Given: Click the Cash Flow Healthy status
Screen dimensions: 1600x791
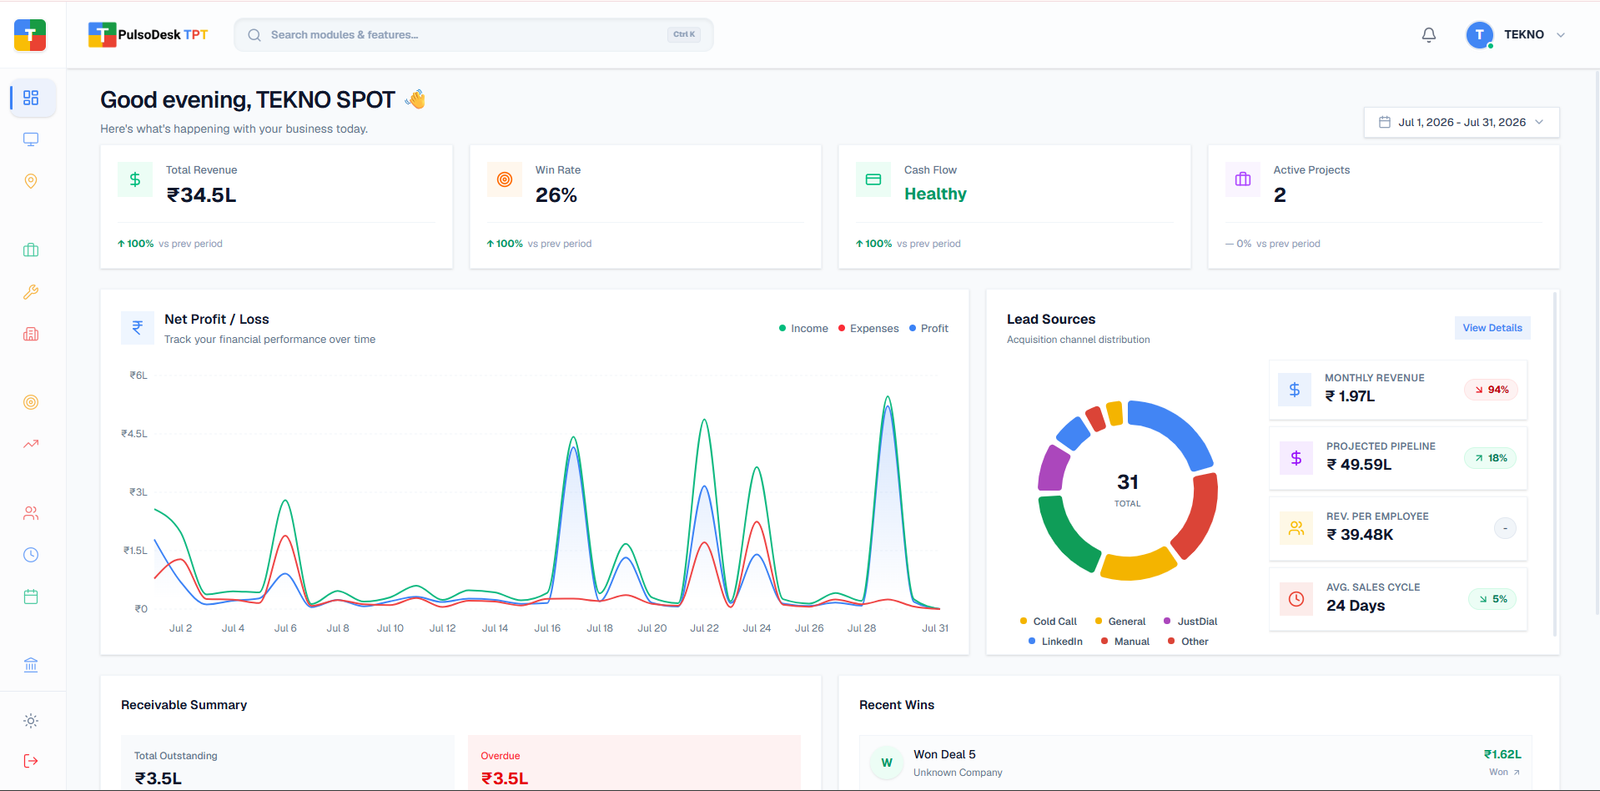Looking at the screenshot, I should [x=935, y=194].
